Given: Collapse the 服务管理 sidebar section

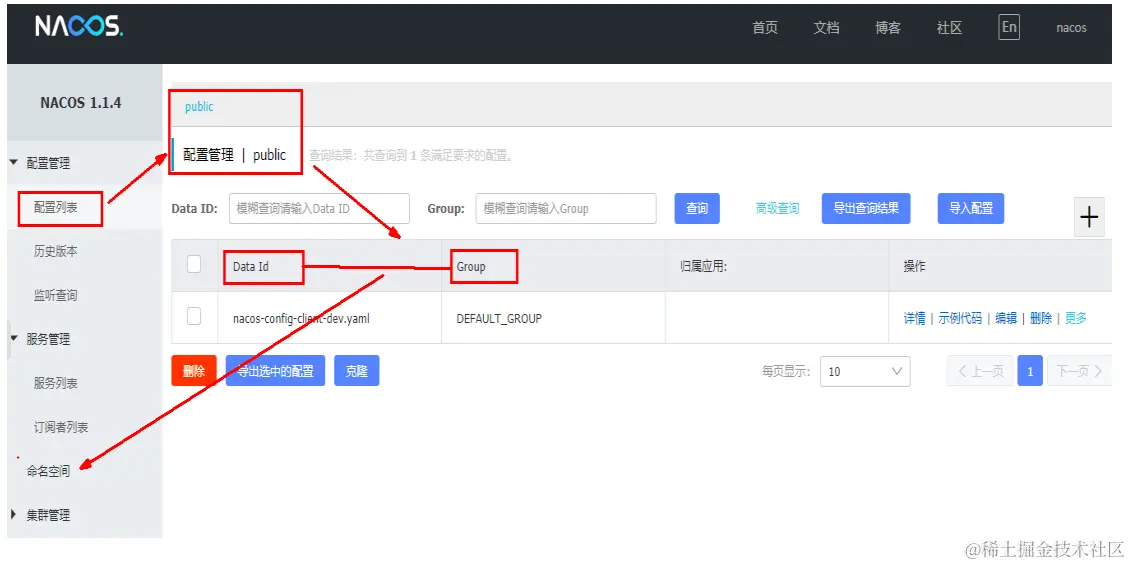Looking at the screenshot, I should tap(14, 338).
